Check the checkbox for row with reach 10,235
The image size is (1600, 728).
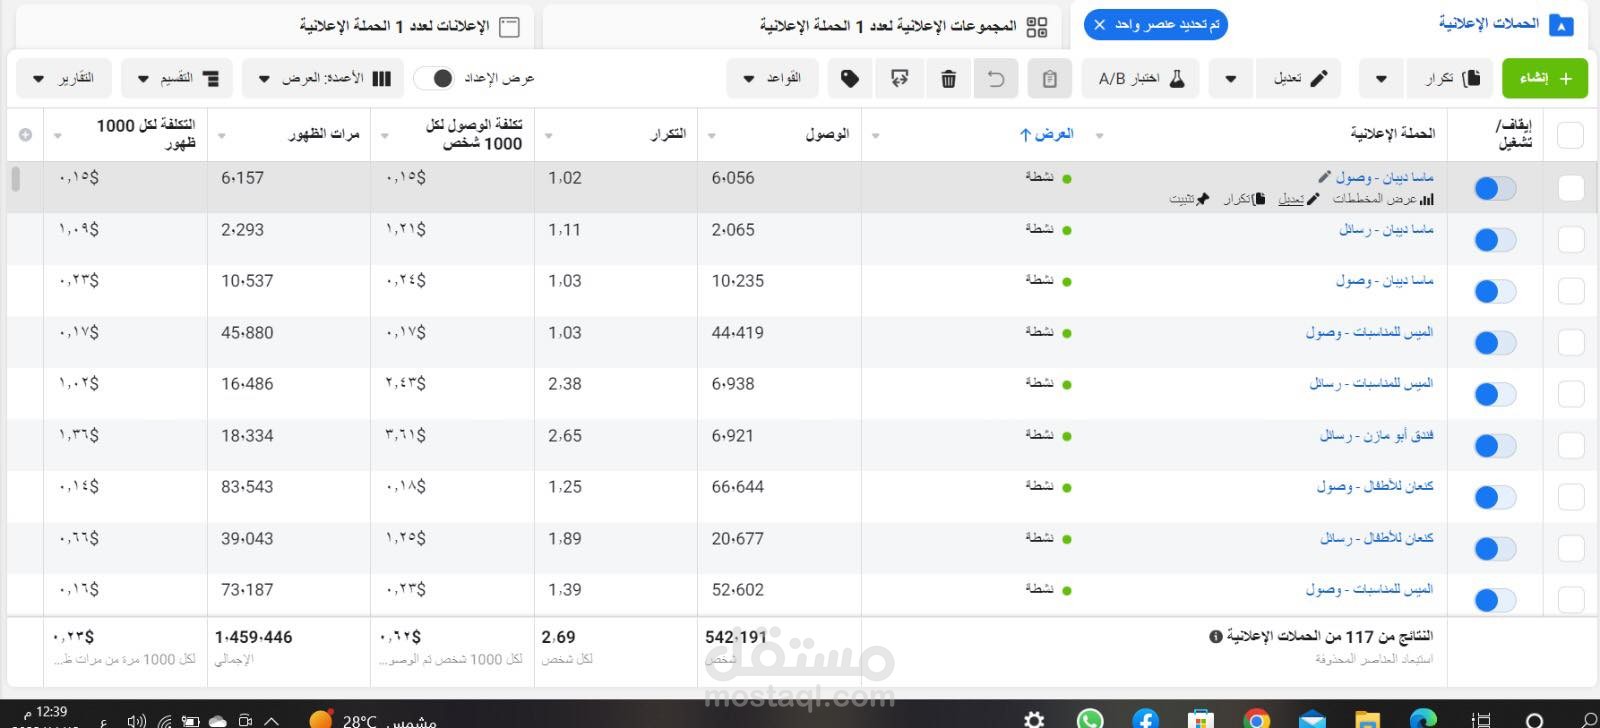[x=1571, y=291]
